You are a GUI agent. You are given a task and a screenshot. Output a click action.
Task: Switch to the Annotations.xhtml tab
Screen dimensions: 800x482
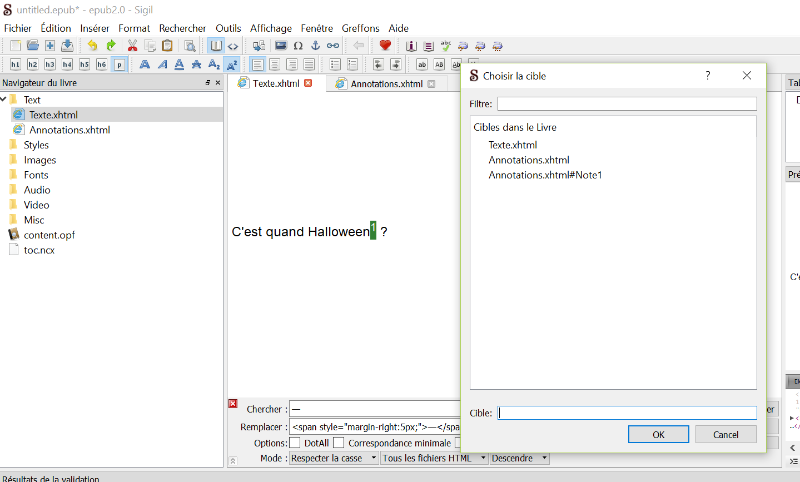point(386,84)
